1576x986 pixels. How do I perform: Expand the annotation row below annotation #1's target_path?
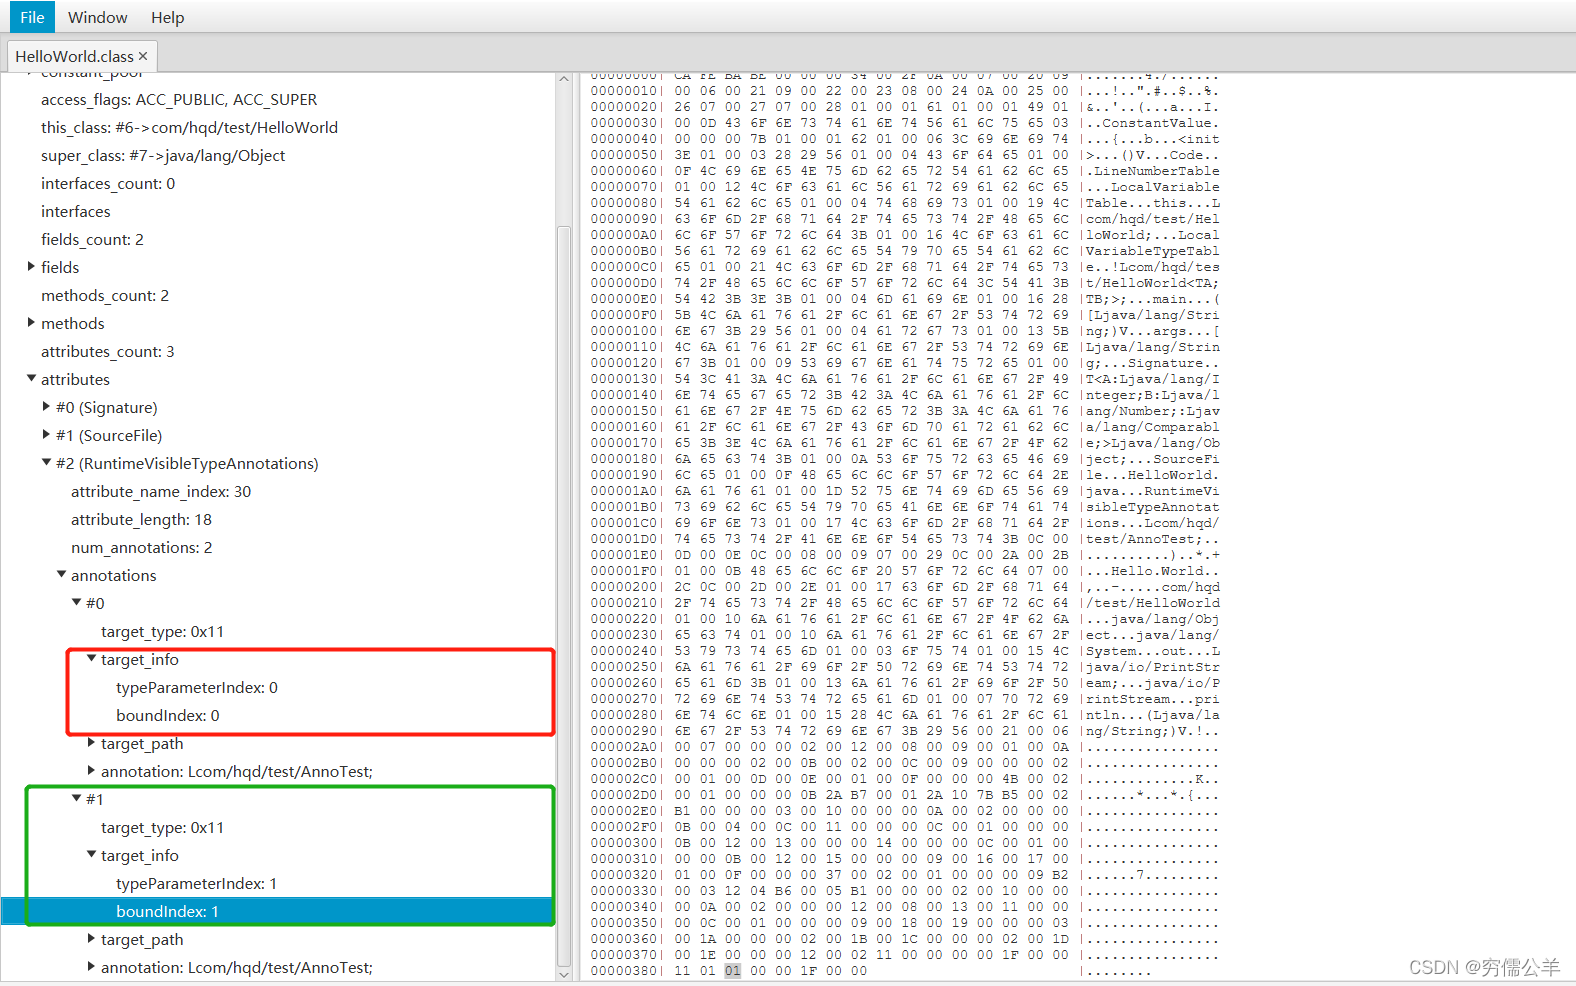coord(91,967)
